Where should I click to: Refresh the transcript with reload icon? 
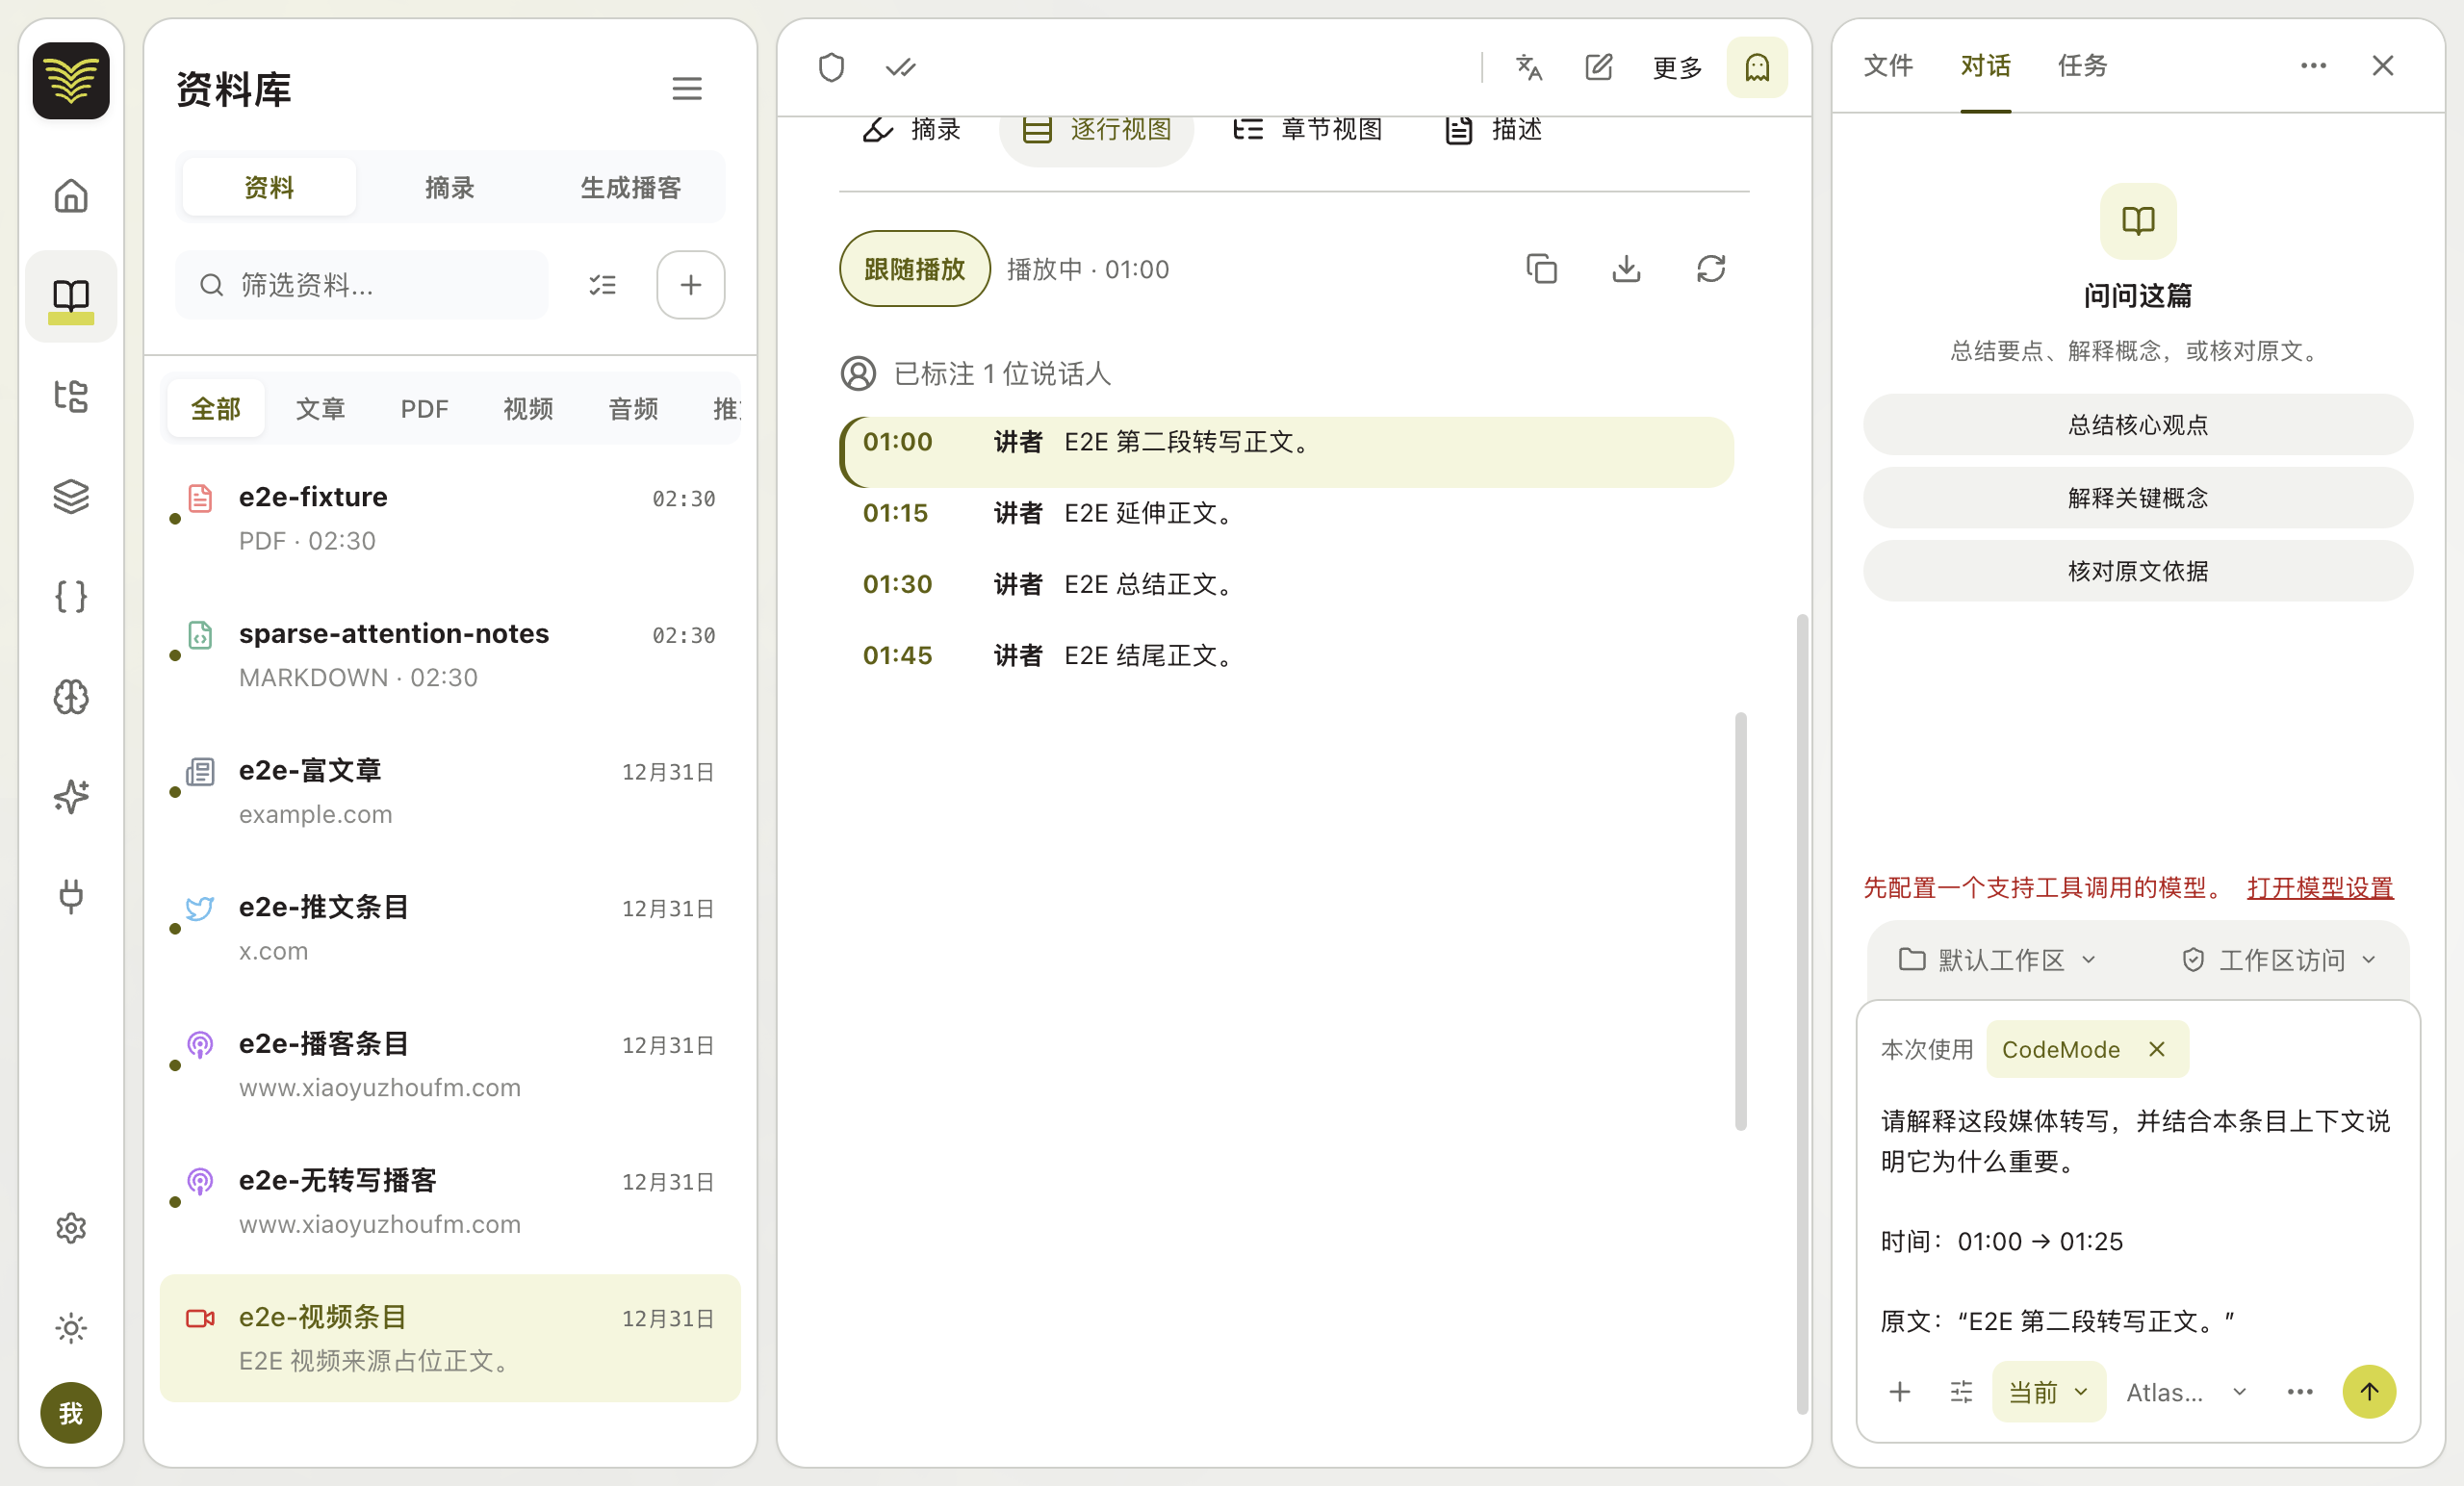click(1711, 269)
